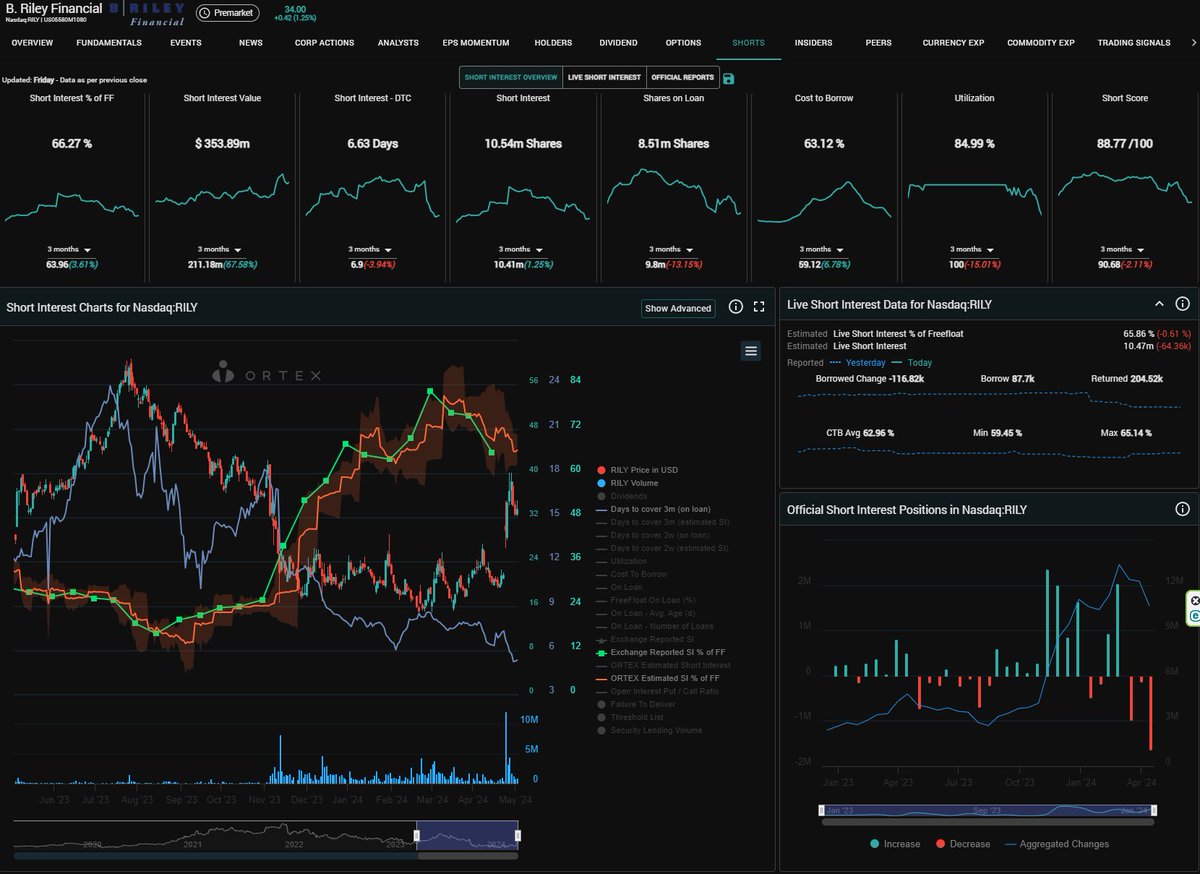Viewport: 1200px width, 874px height.
Task: Open the EPS Momentum tab
Action: tap(476, 43)
